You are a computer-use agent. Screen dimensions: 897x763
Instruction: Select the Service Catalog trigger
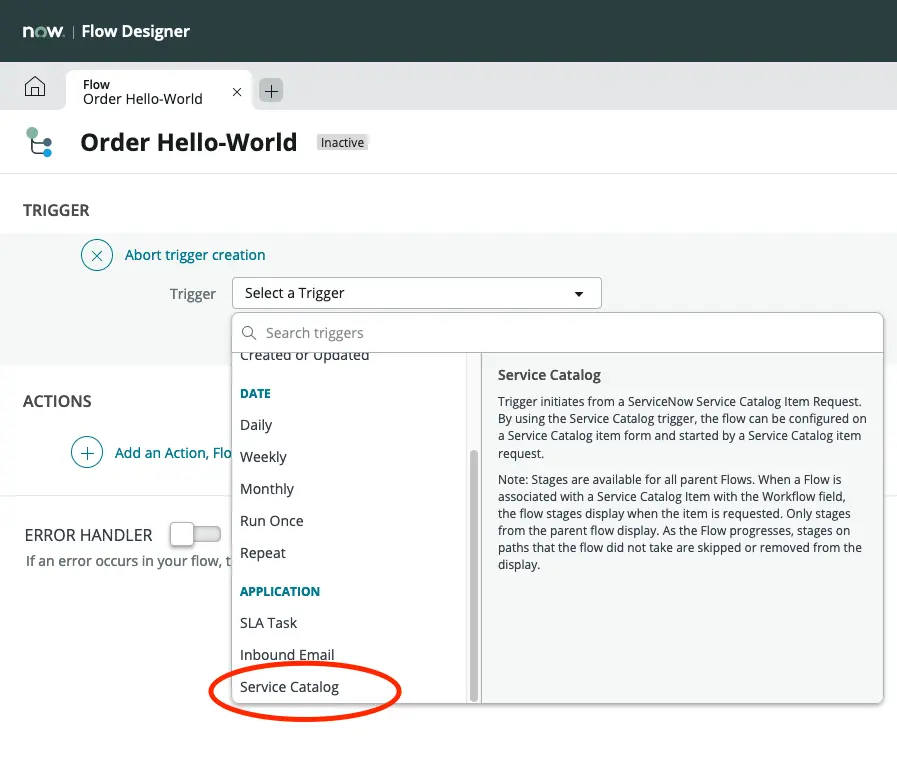(x=290, y=687)
